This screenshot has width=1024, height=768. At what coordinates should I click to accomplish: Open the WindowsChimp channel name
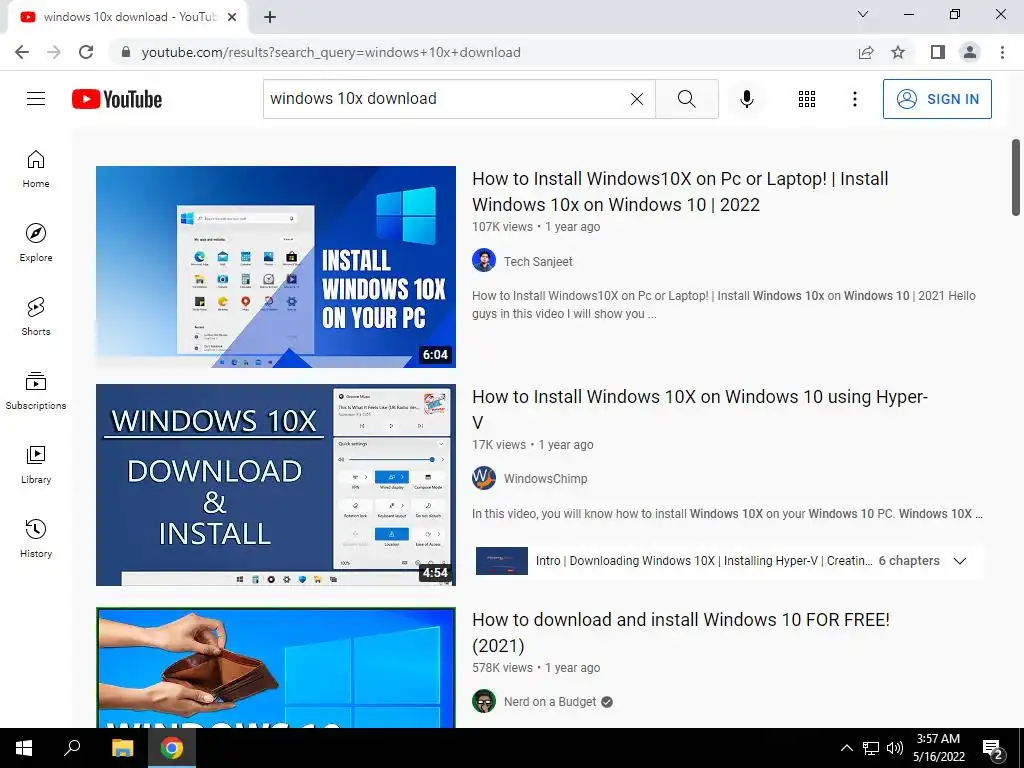[x=545, y=479]
